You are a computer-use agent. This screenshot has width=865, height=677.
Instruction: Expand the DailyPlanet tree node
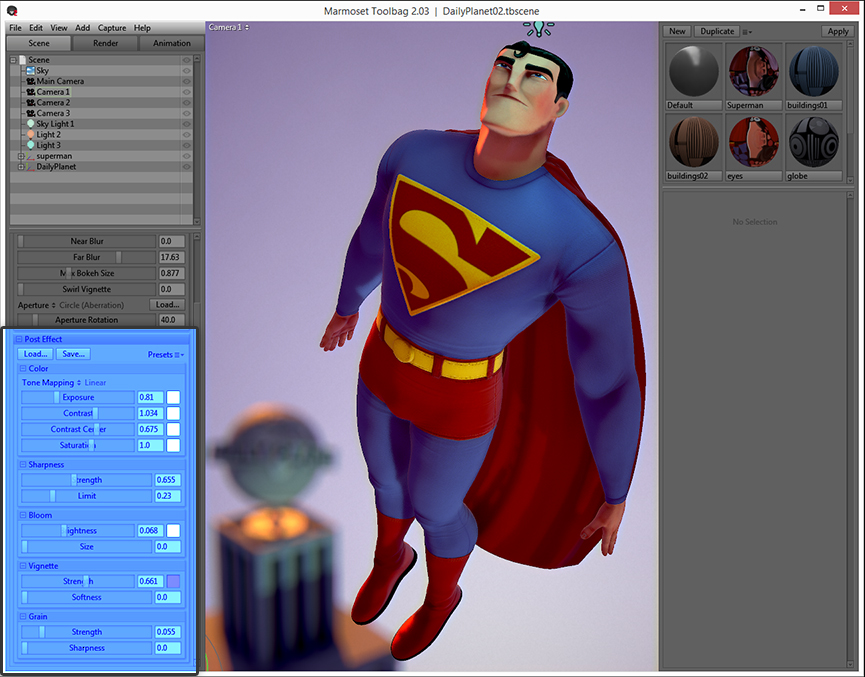coord(21,167)
